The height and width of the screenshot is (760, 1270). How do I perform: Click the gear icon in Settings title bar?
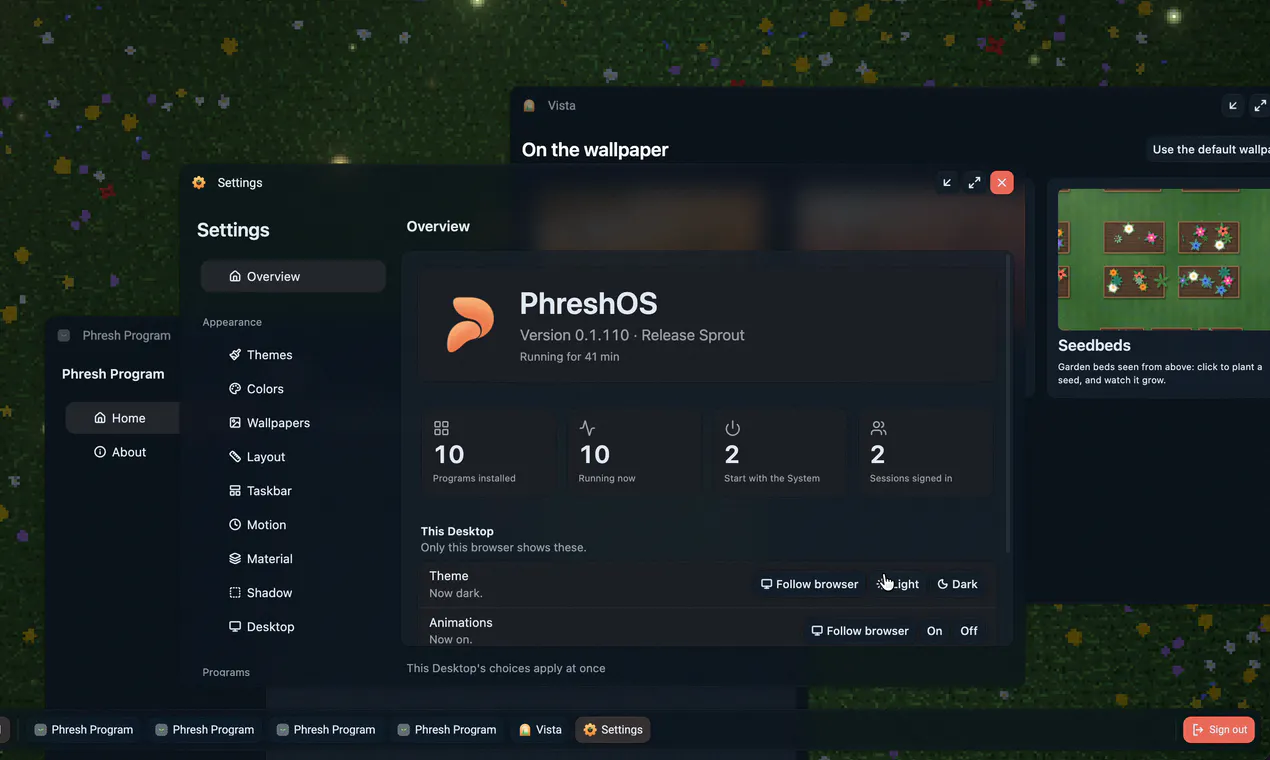199,183
